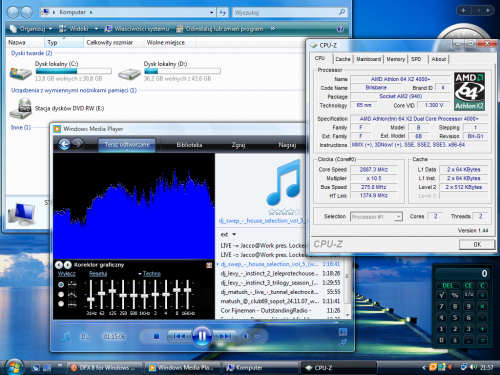The height and width of the screenshot is (375, 500).
Task: Click the Resetuj equalizer link
Action: click(98, 274)
